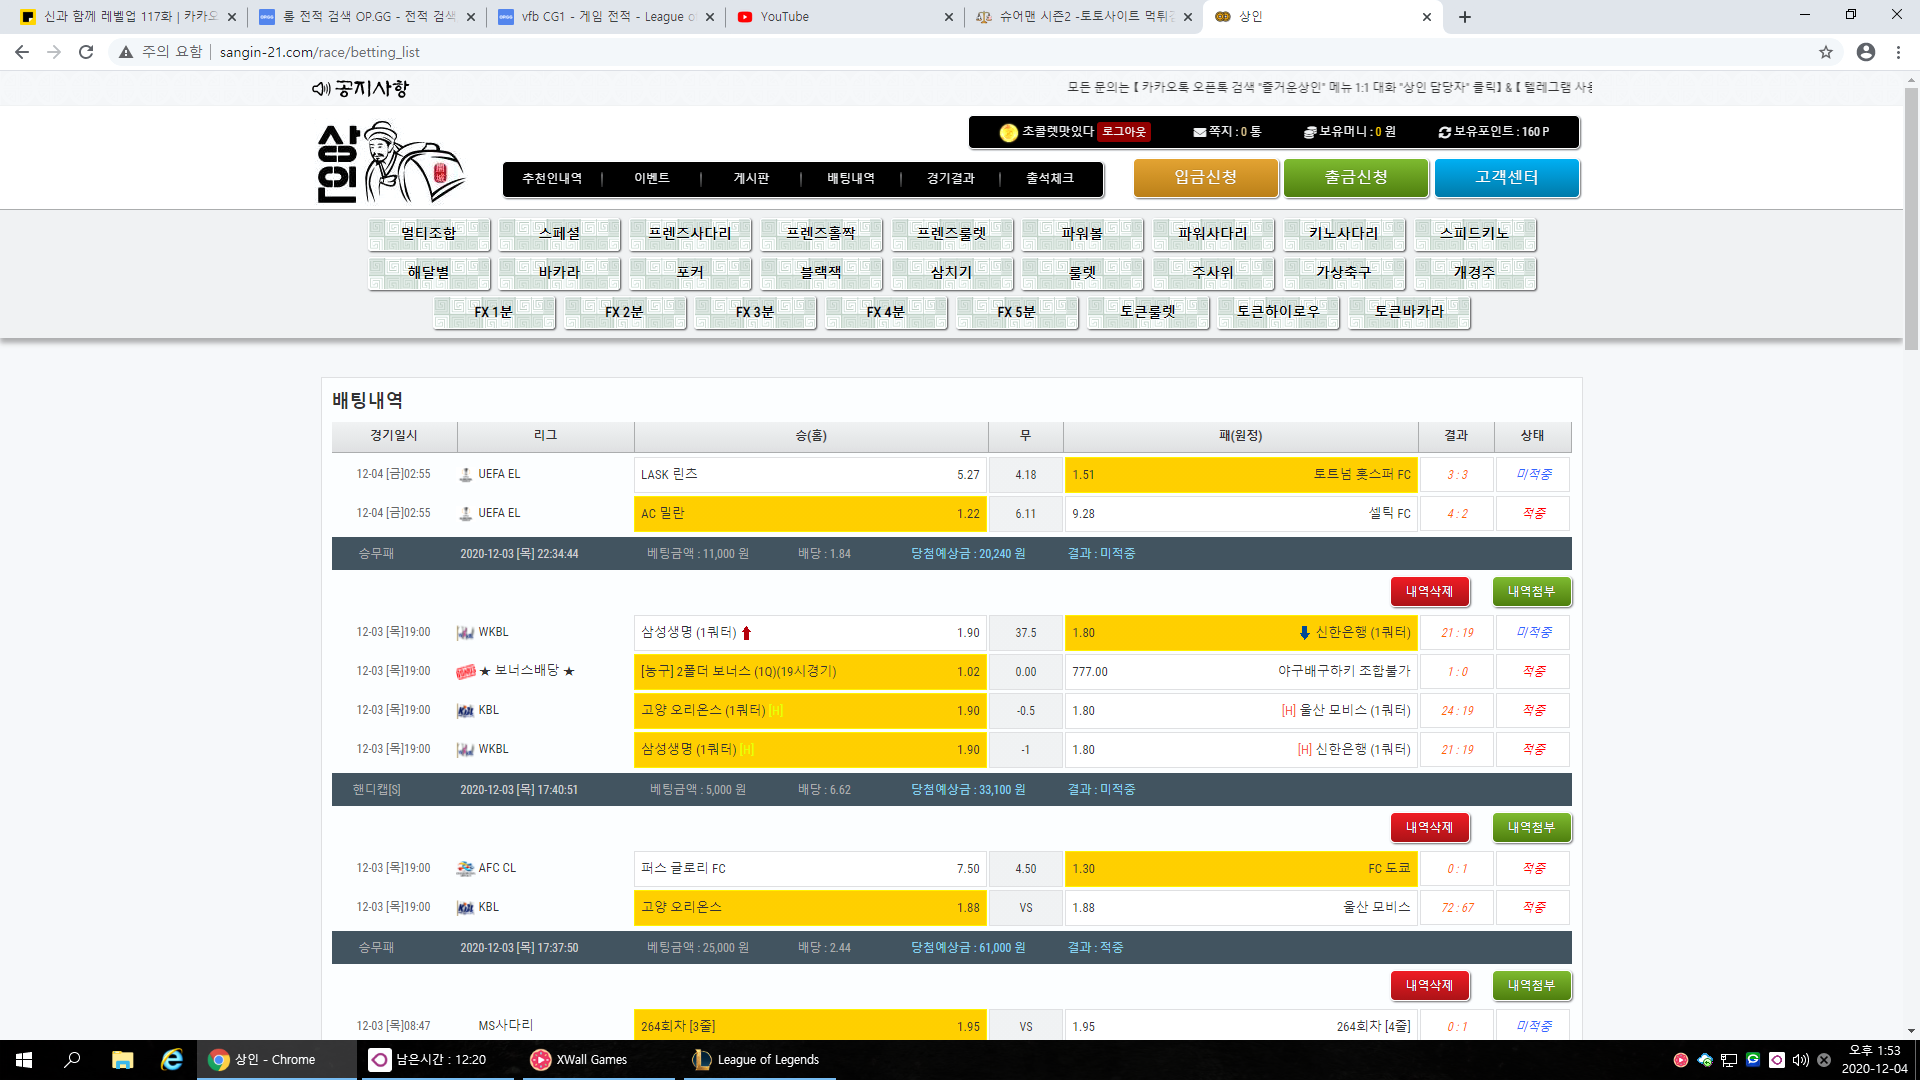Select 출석체크 menu item
The width and height of the screenshot is (1920, 1080).
click(x=1050, y=178)
